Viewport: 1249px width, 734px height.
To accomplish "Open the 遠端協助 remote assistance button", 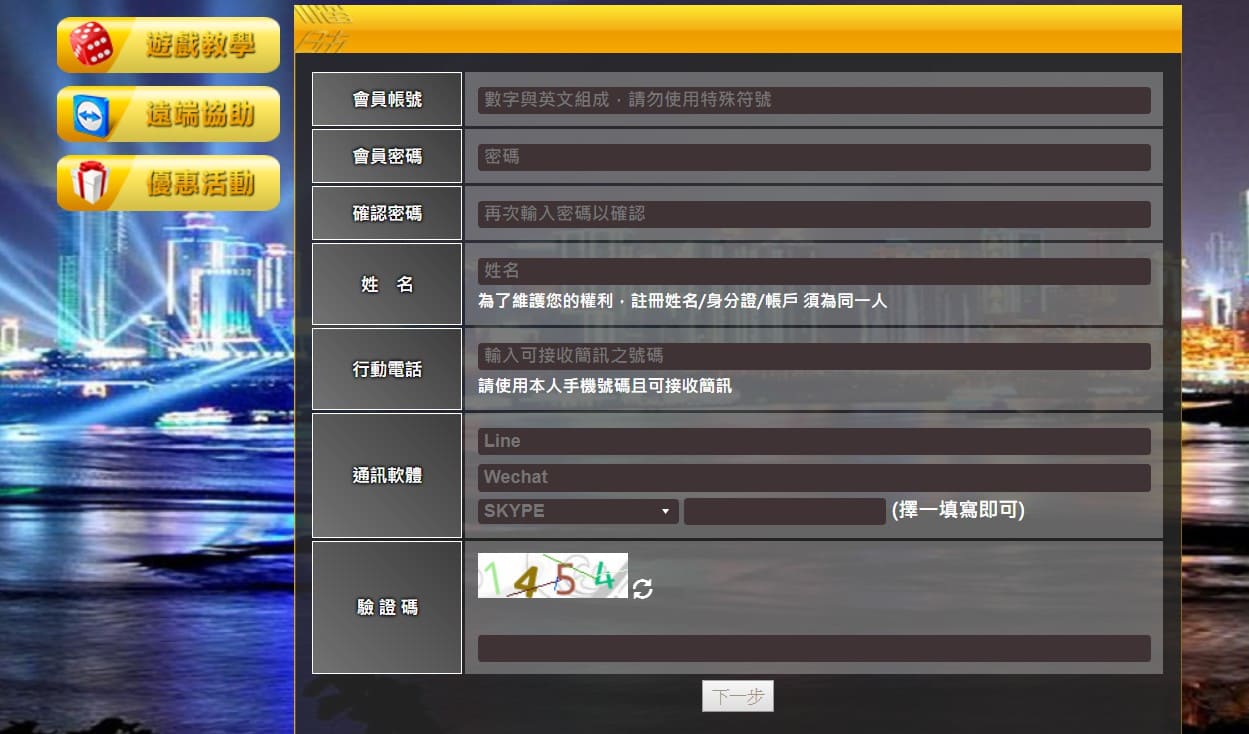I will coord(168,114).
